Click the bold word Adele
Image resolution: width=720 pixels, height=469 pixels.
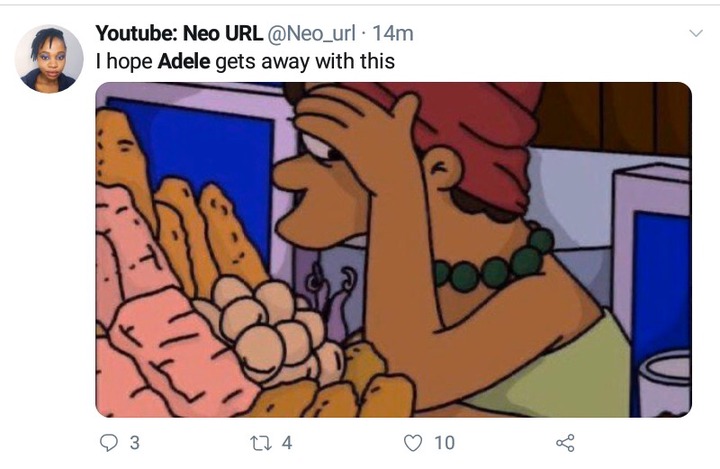(x=183, y=61)
